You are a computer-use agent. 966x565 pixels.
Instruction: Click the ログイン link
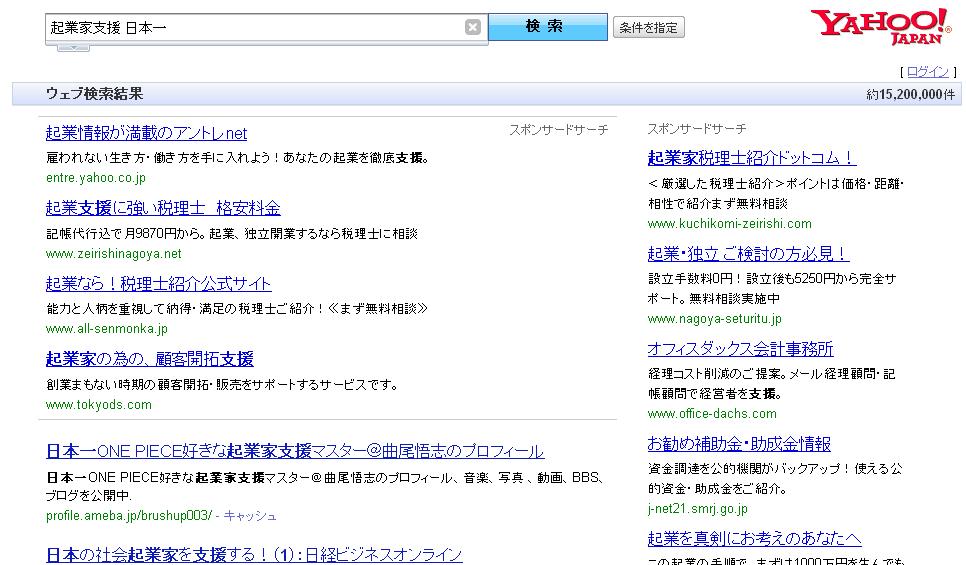coord(928,71)
